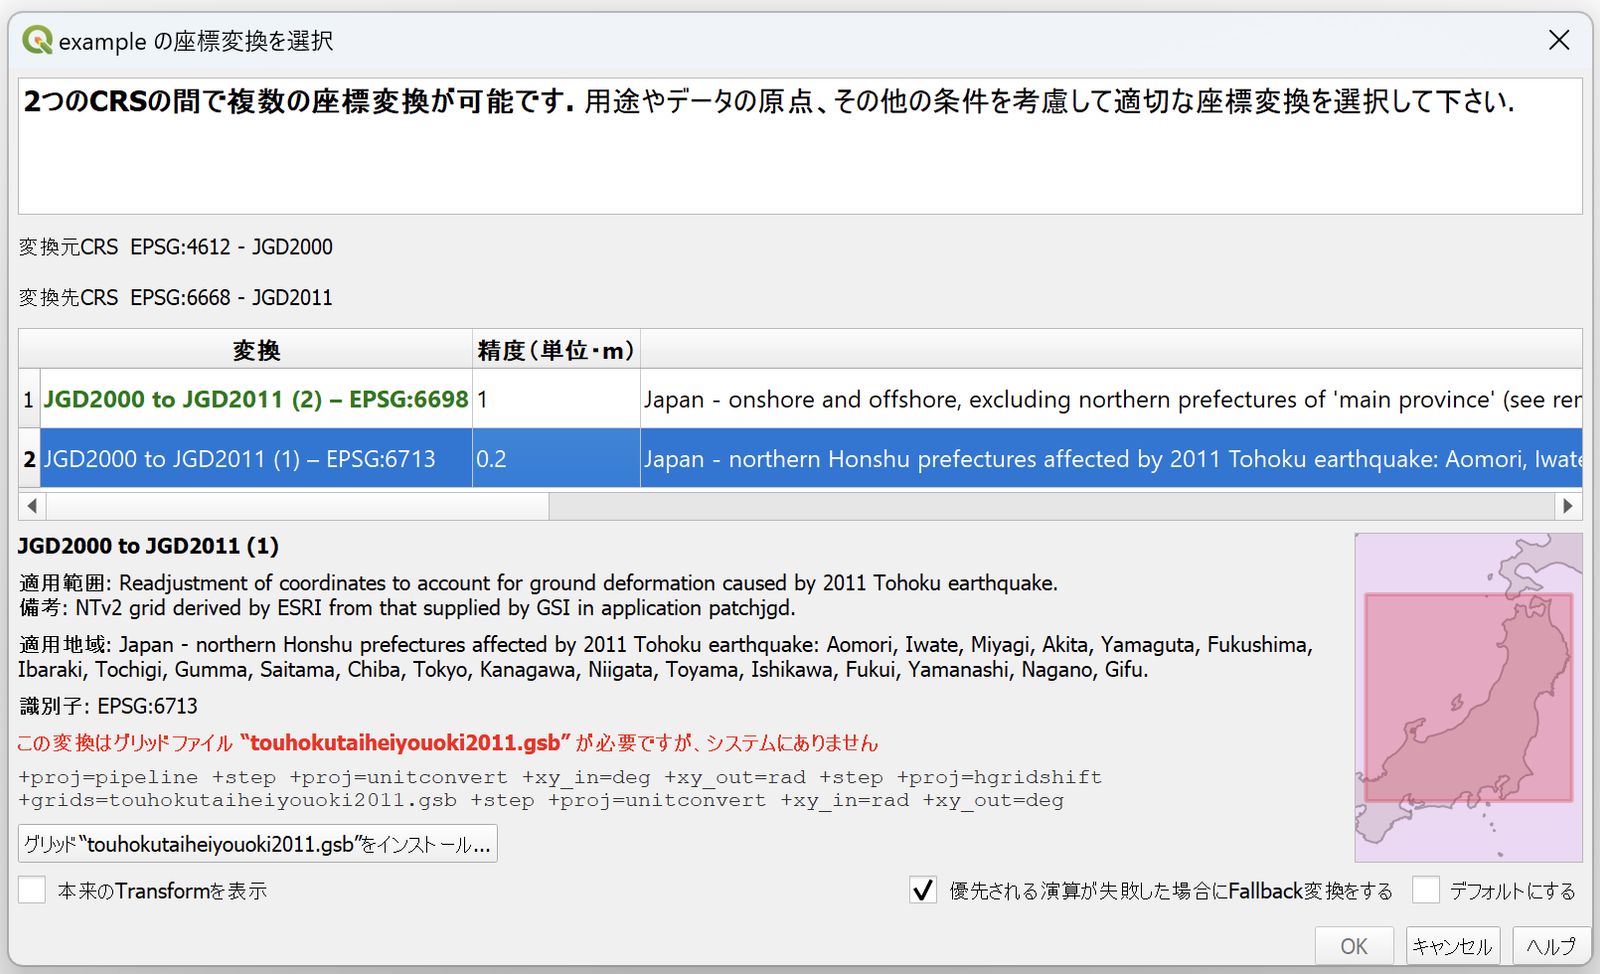Click the OK button
Image resolution: width=1600 pixels, height=974 pixels.
1354,946
